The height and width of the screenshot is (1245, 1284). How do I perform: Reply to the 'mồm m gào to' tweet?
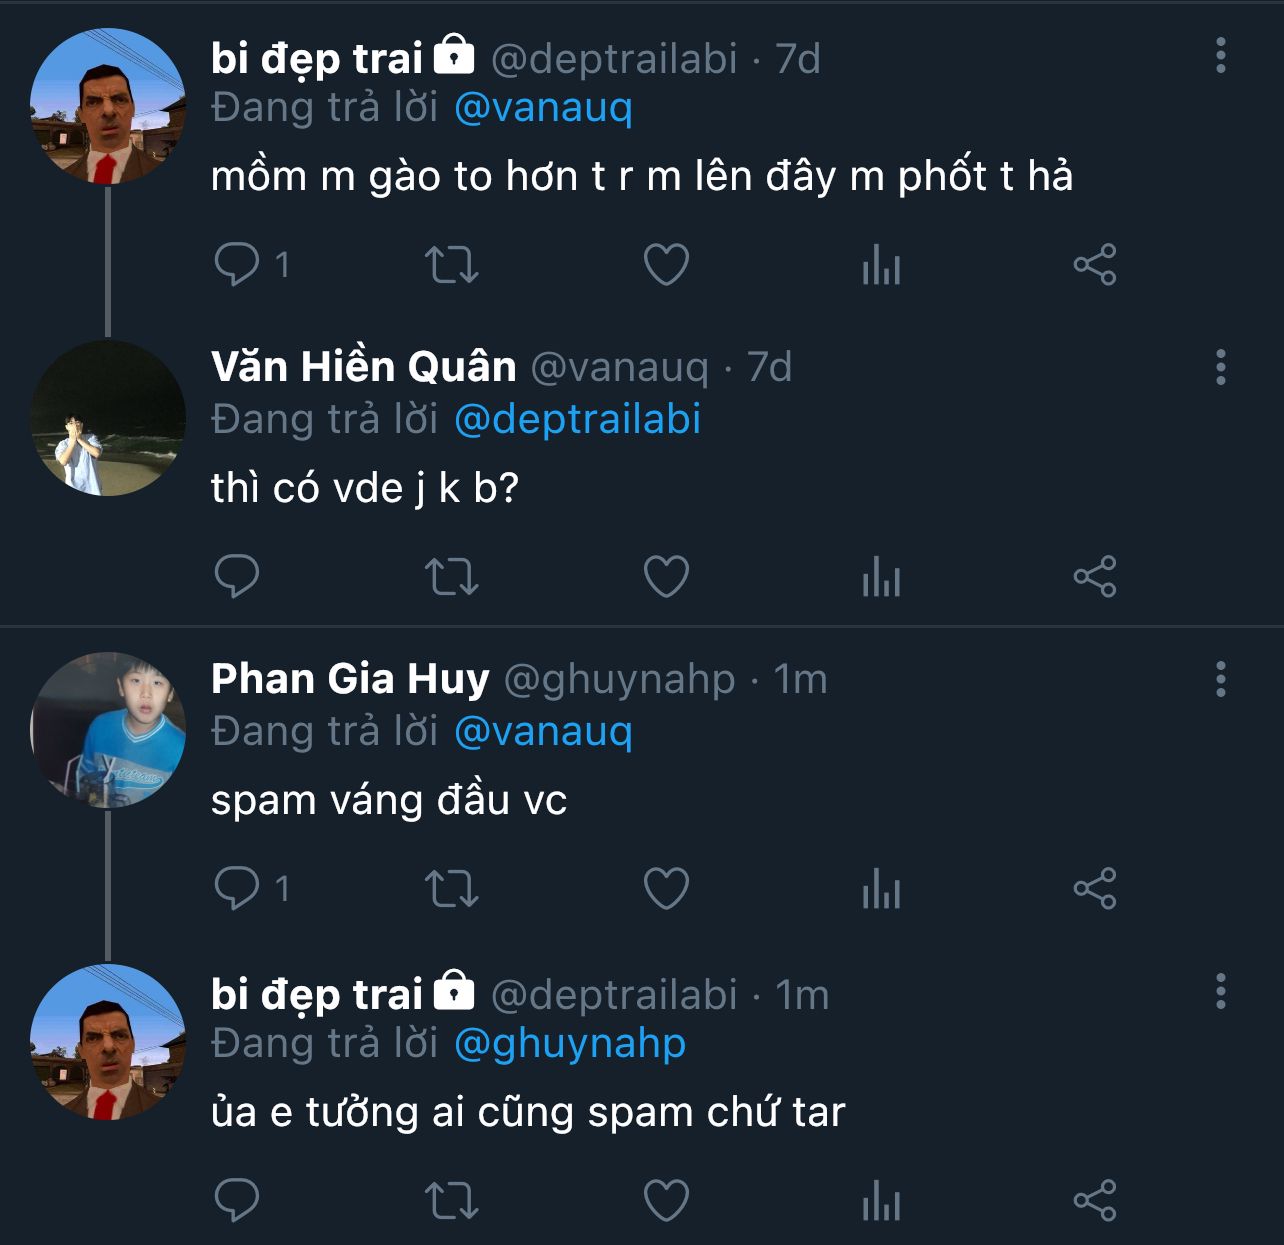(237, 265)
